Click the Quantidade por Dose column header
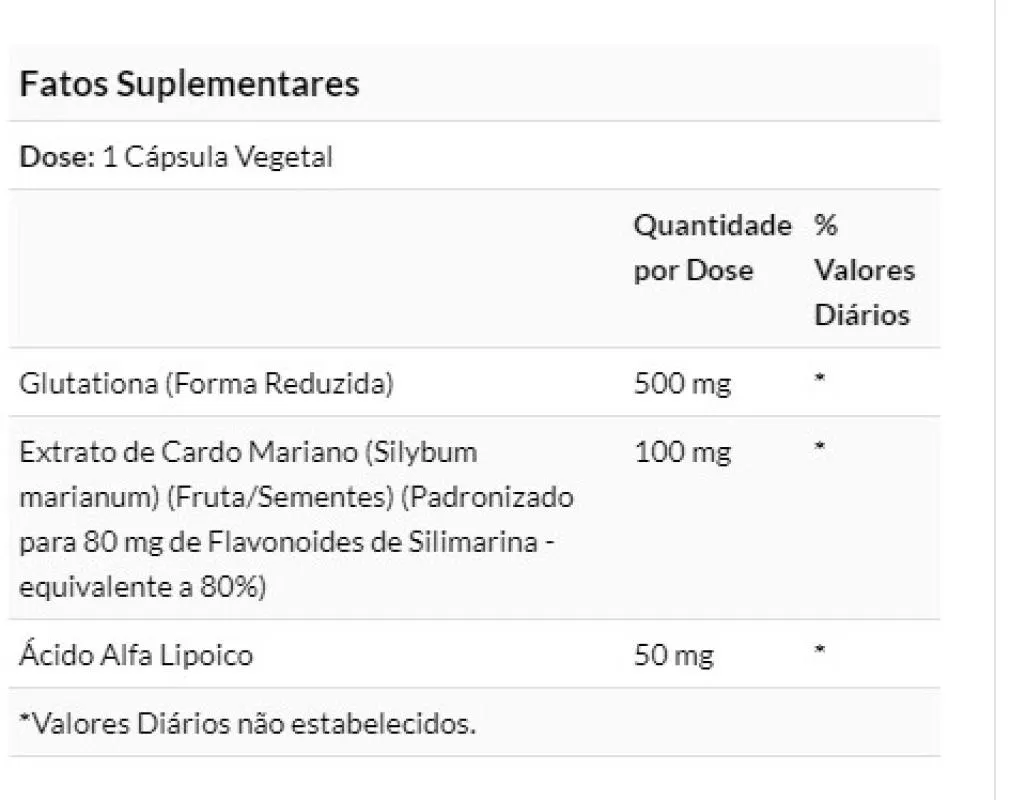The height and width of the screenshot is (800, 1026). [713, 248]
